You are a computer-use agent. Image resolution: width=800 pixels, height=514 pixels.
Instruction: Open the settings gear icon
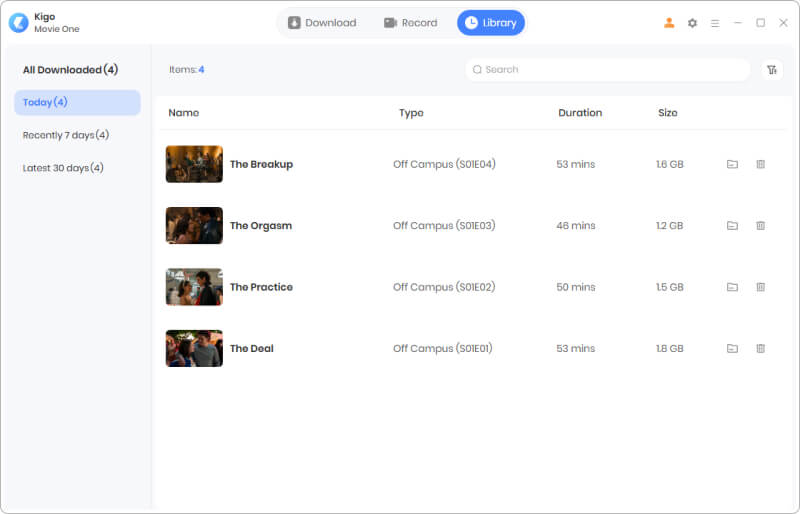pyautogui.click(x=692, y=23)
